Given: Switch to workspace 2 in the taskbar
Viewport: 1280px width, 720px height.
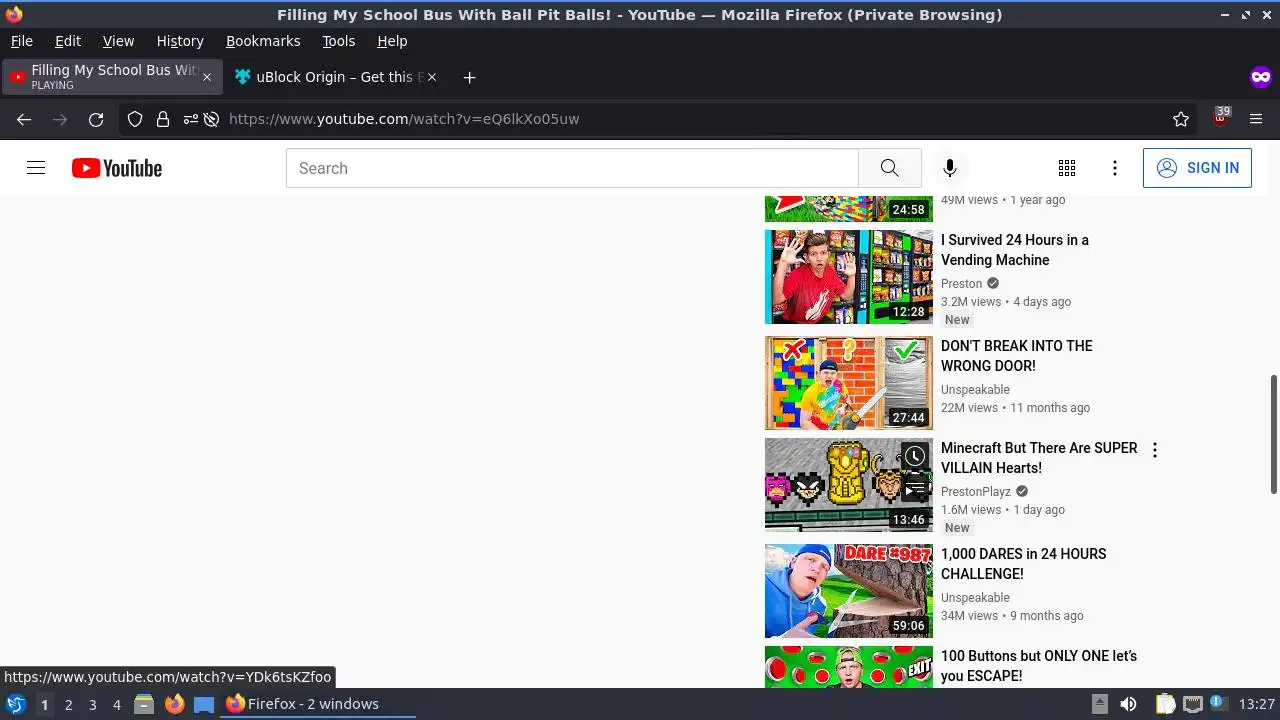Looking at the screenshot, I should [x=68, y=704].
